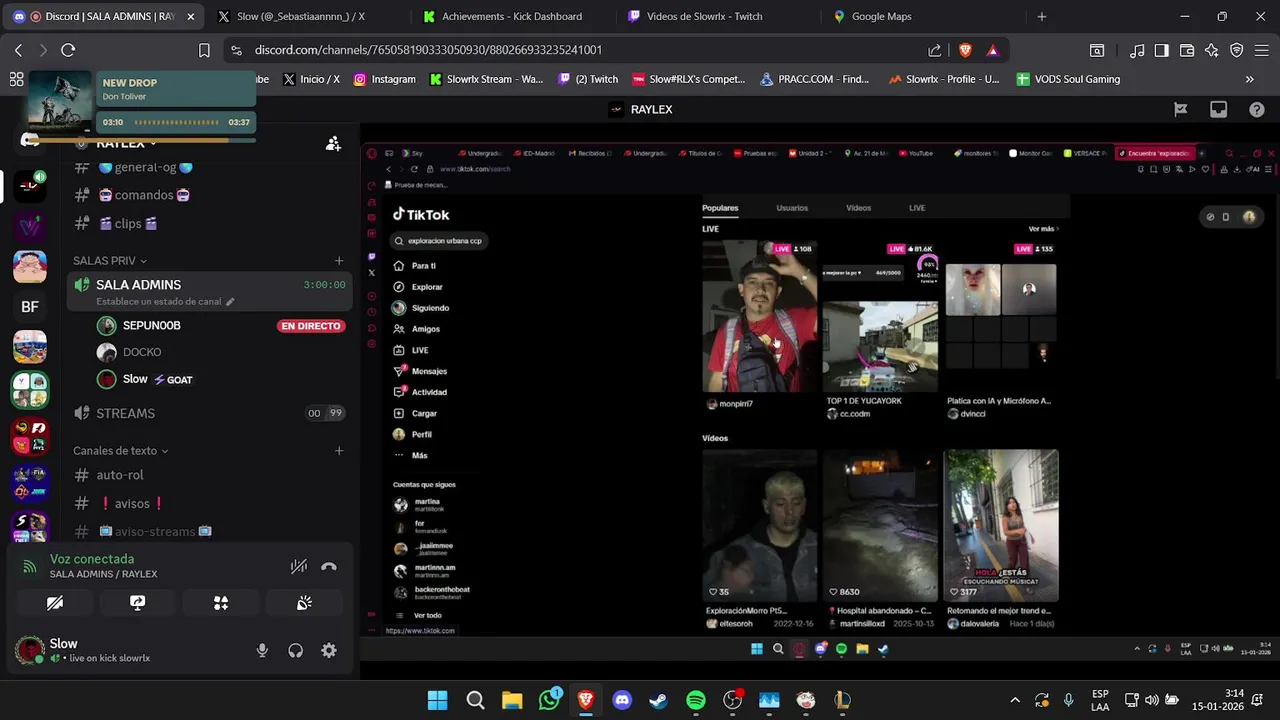The height and width of the screenshot is (720, 1280).
Task: Open the Brave VPN shield icon
Action: point(1237,50)
